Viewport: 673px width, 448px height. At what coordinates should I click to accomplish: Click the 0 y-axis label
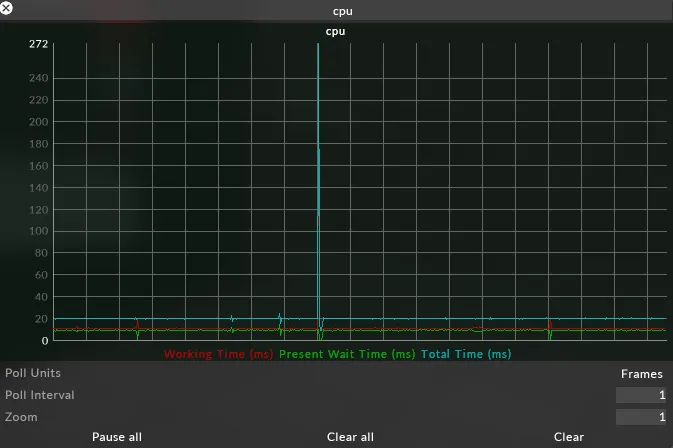(x=45, y=341)
